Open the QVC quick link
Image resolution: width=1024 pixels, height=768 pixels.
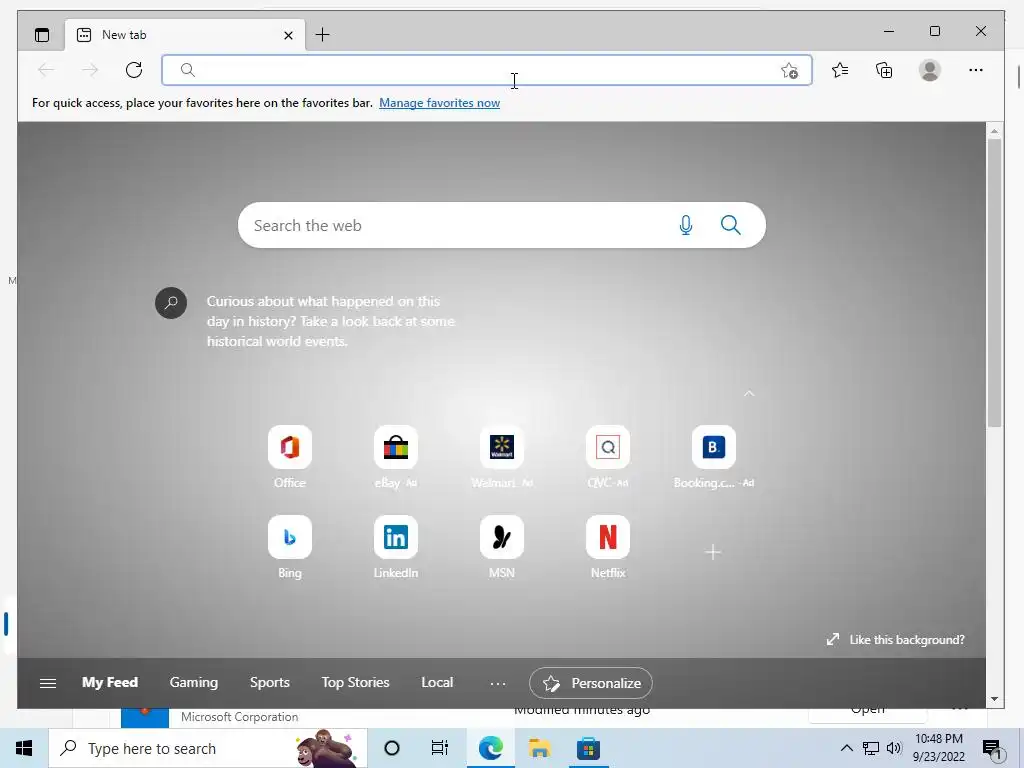[607, 457]
